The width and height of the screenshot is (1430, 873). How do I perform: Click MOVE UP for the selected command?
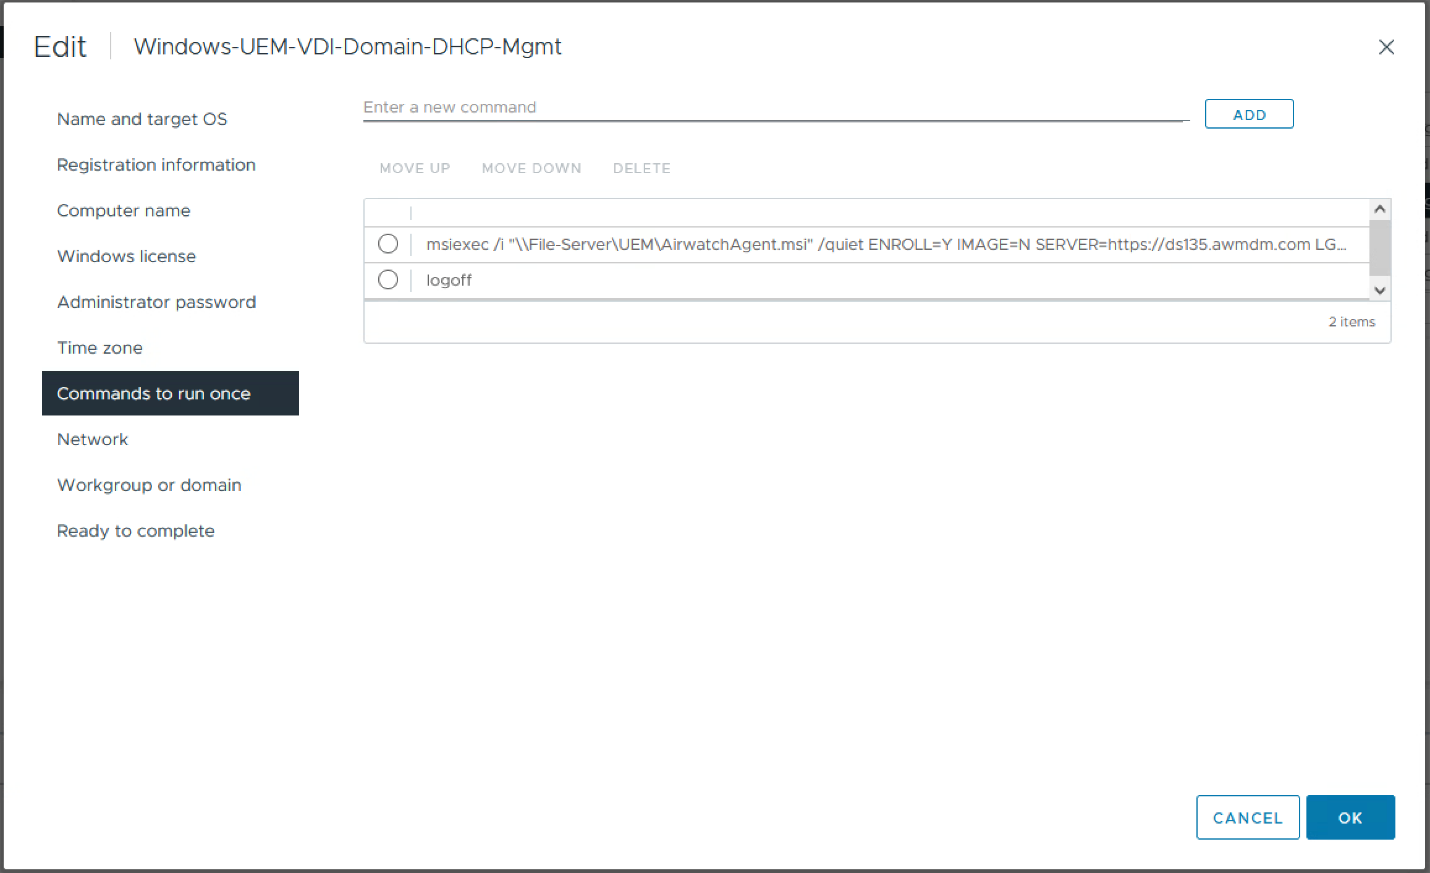click(x=415, y=168)
